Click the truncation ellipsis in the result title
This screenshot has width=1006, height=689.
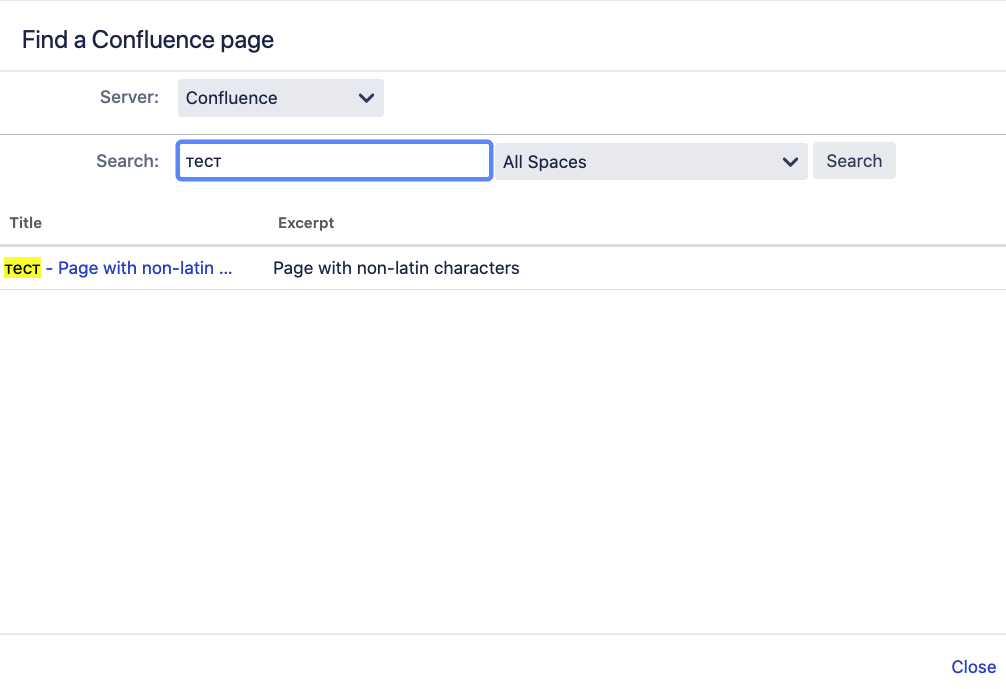point(225,269)
